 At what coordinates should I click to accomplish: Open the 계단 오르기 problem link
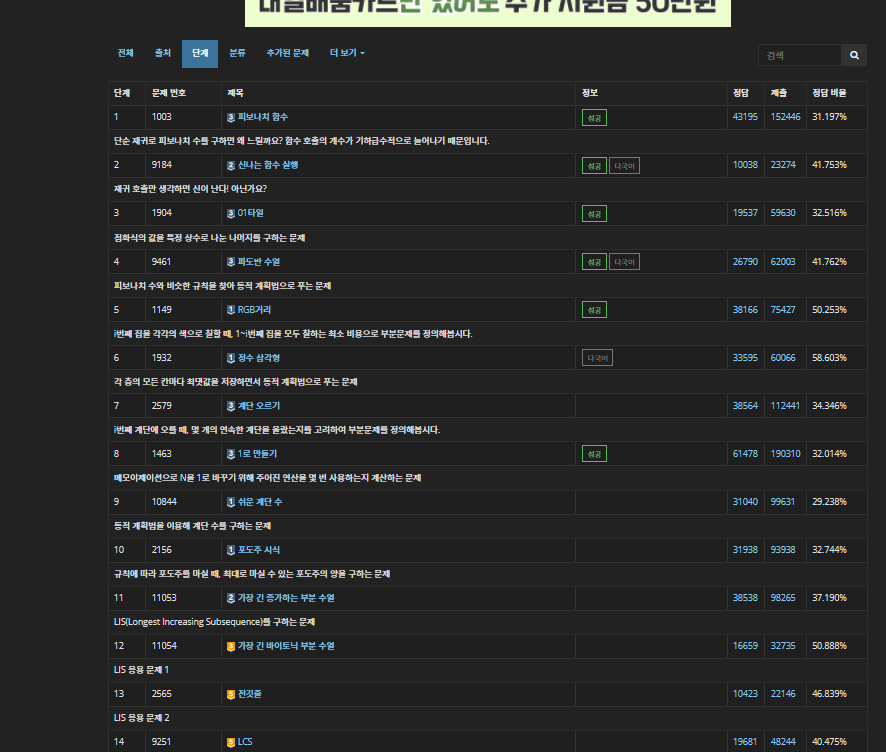point(259,406)
